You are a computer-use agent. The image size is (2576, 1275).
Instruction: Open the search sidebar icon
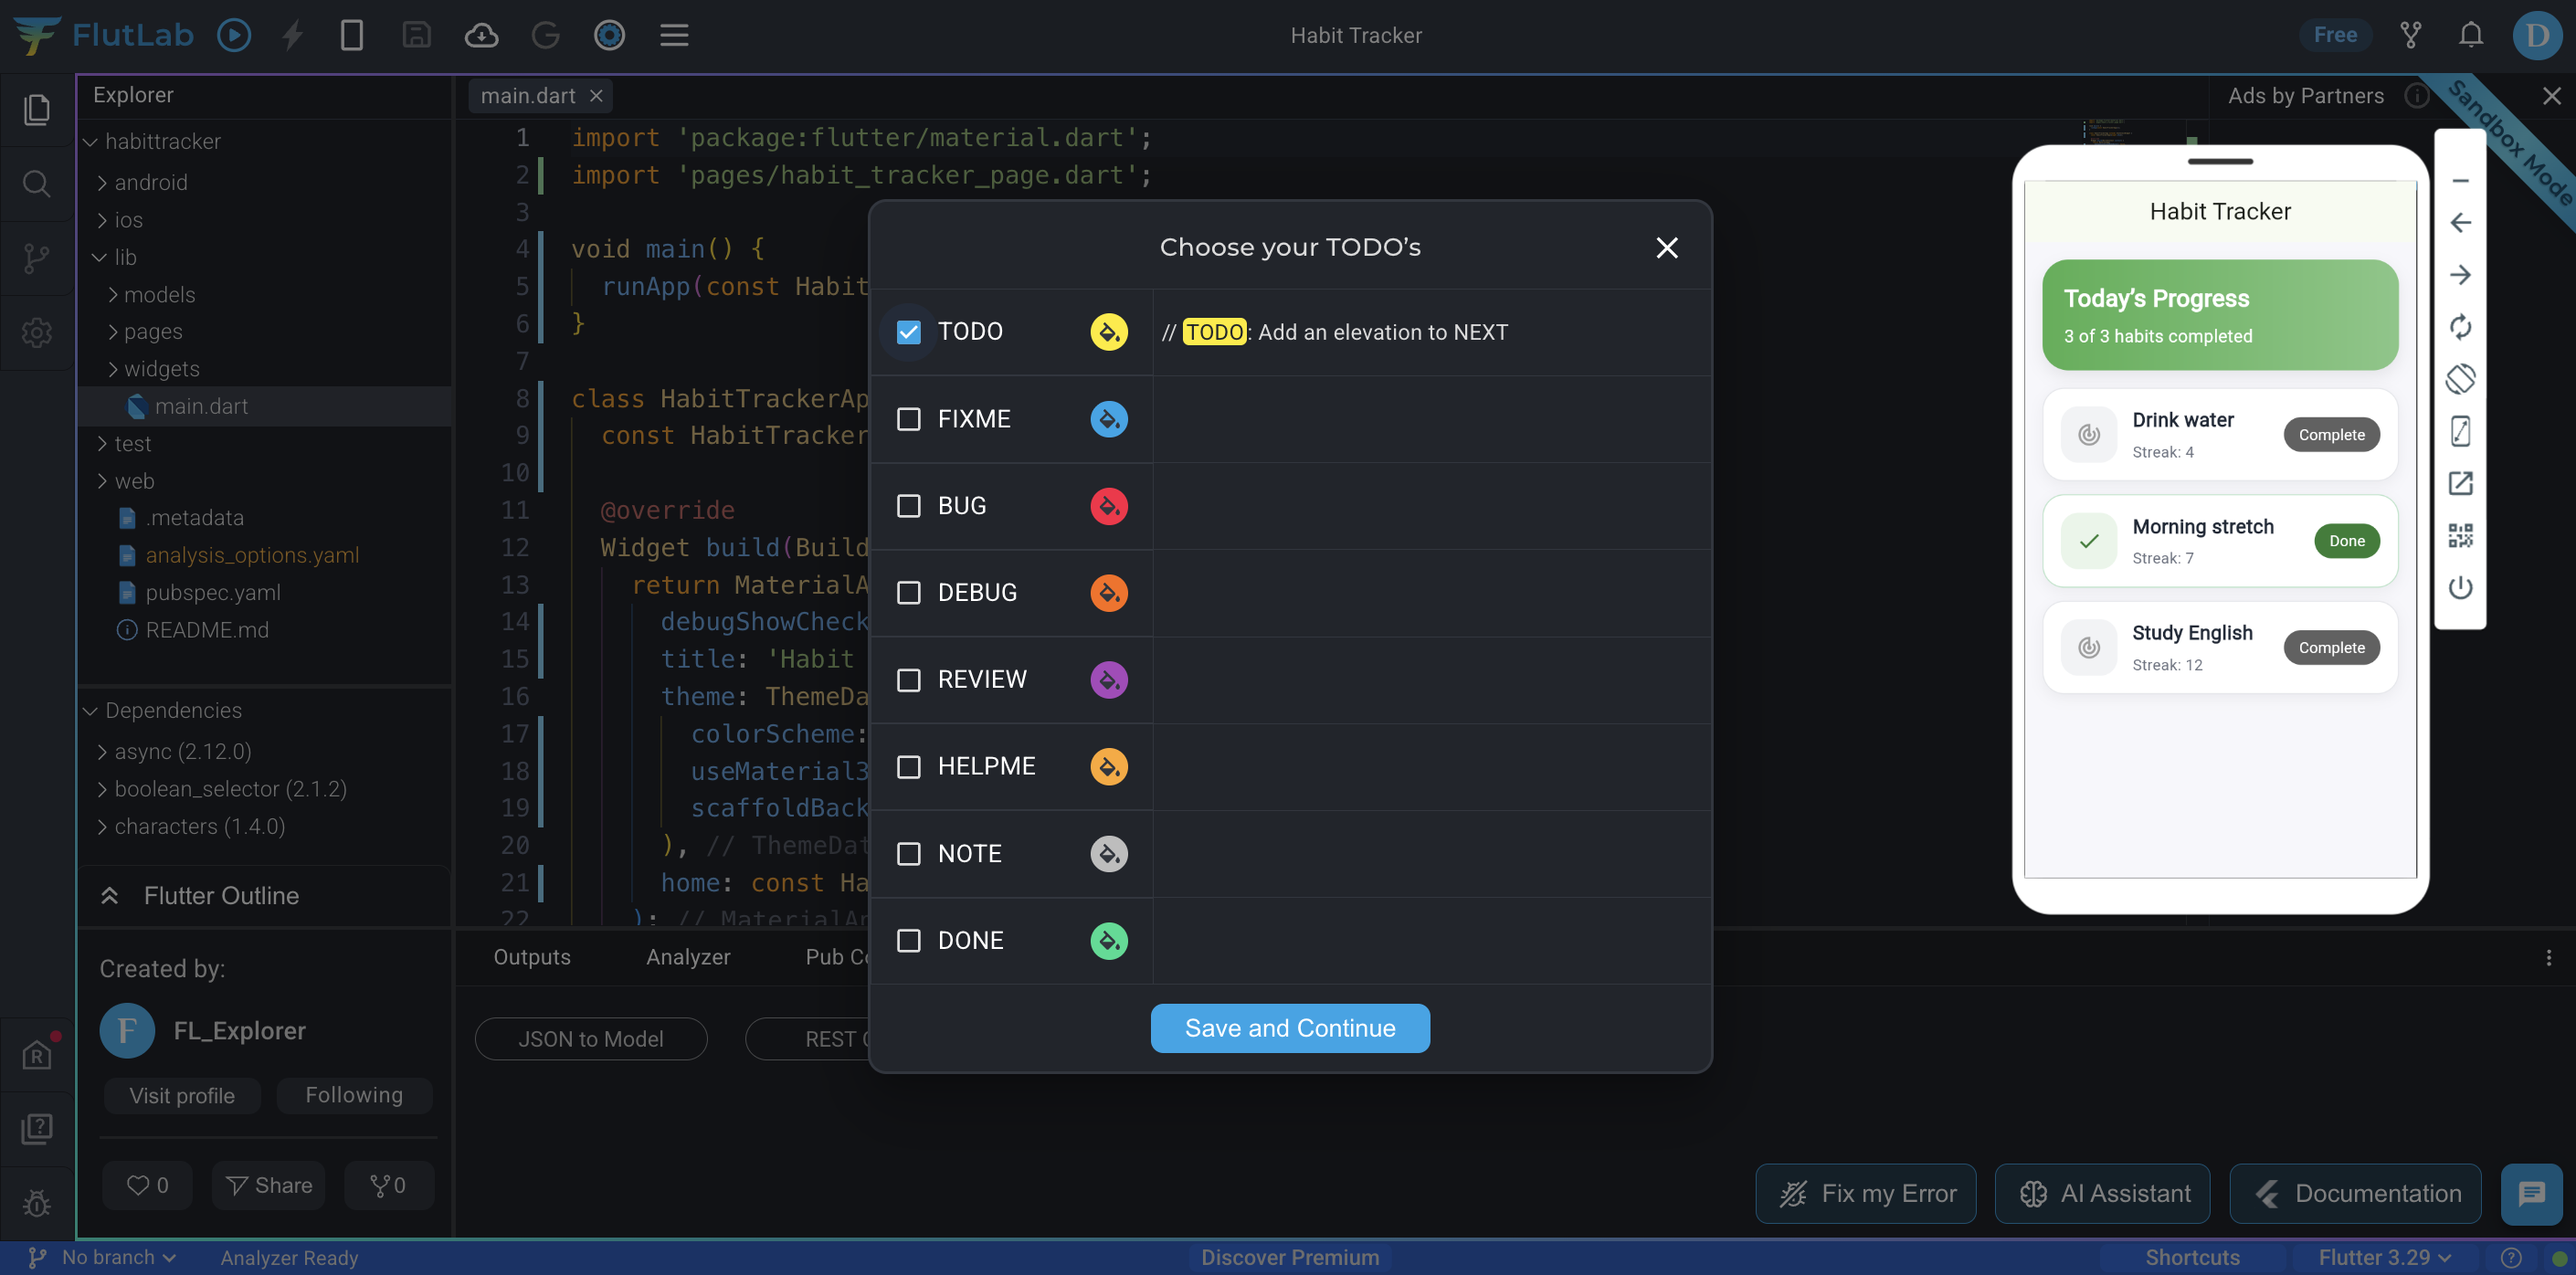tap(37, 184)
